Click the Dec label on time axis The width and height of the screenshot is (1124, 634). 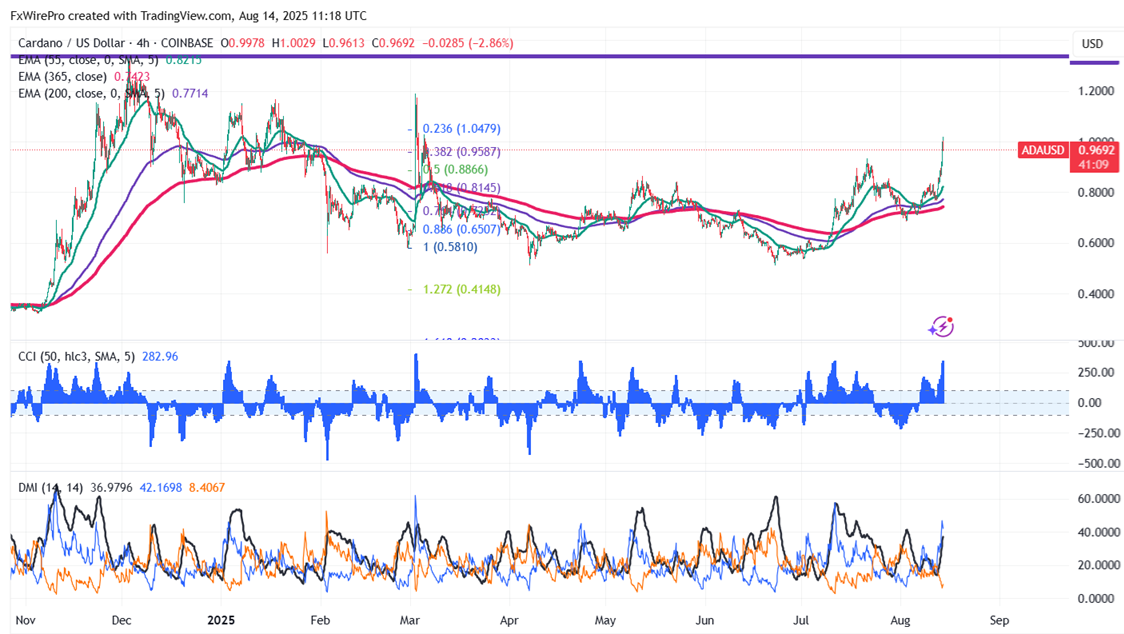click(122, 620)
